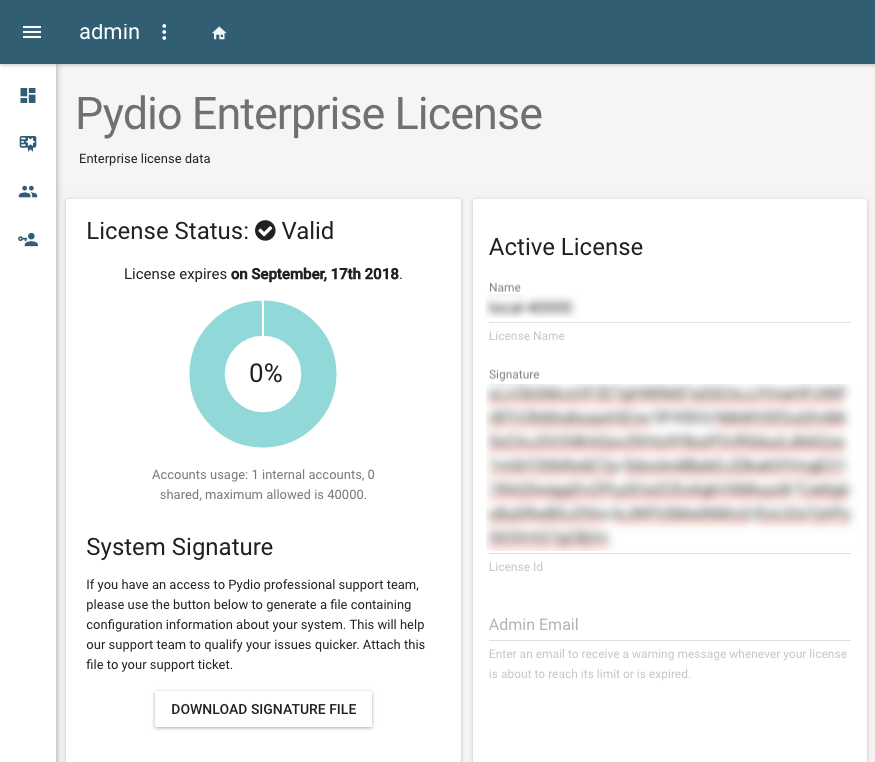Click the Valid checkmark status icon
This screenshot has height=762, width=875.
tap(265, 230)
